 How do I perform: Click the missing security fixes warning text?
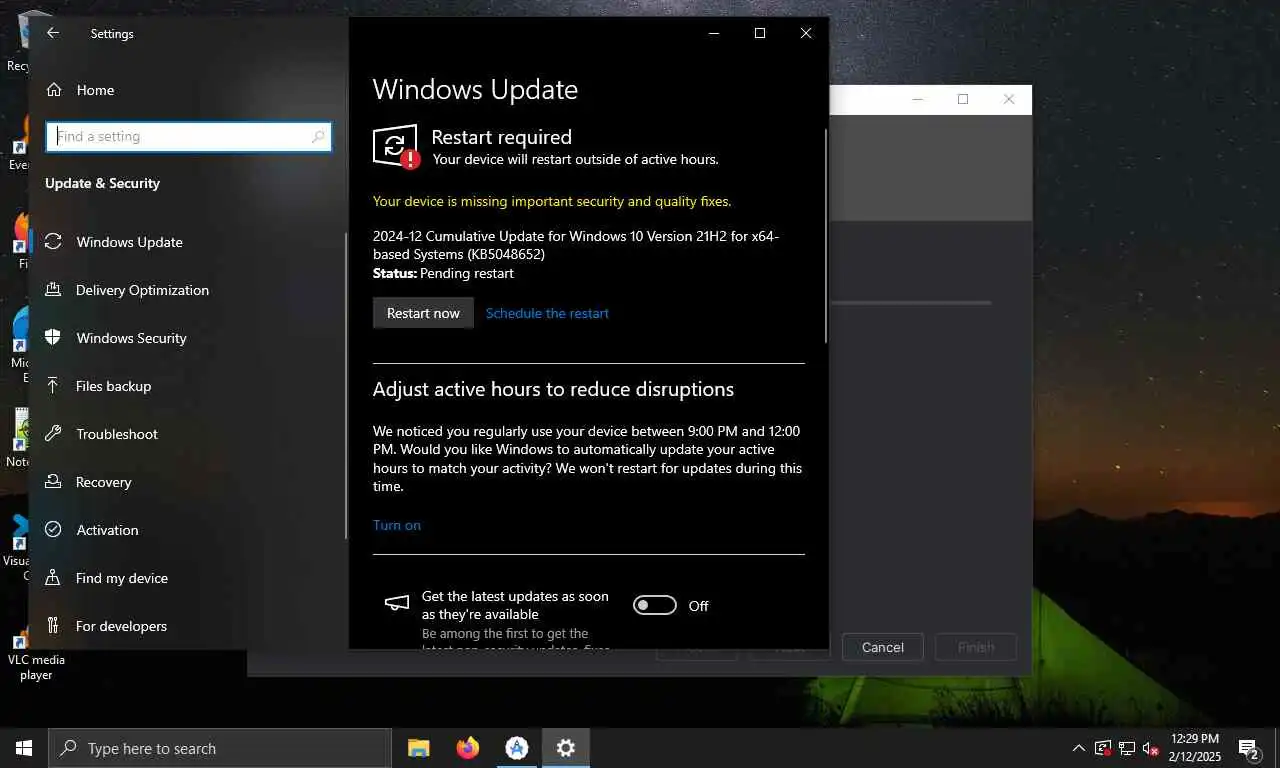(552, 201)
